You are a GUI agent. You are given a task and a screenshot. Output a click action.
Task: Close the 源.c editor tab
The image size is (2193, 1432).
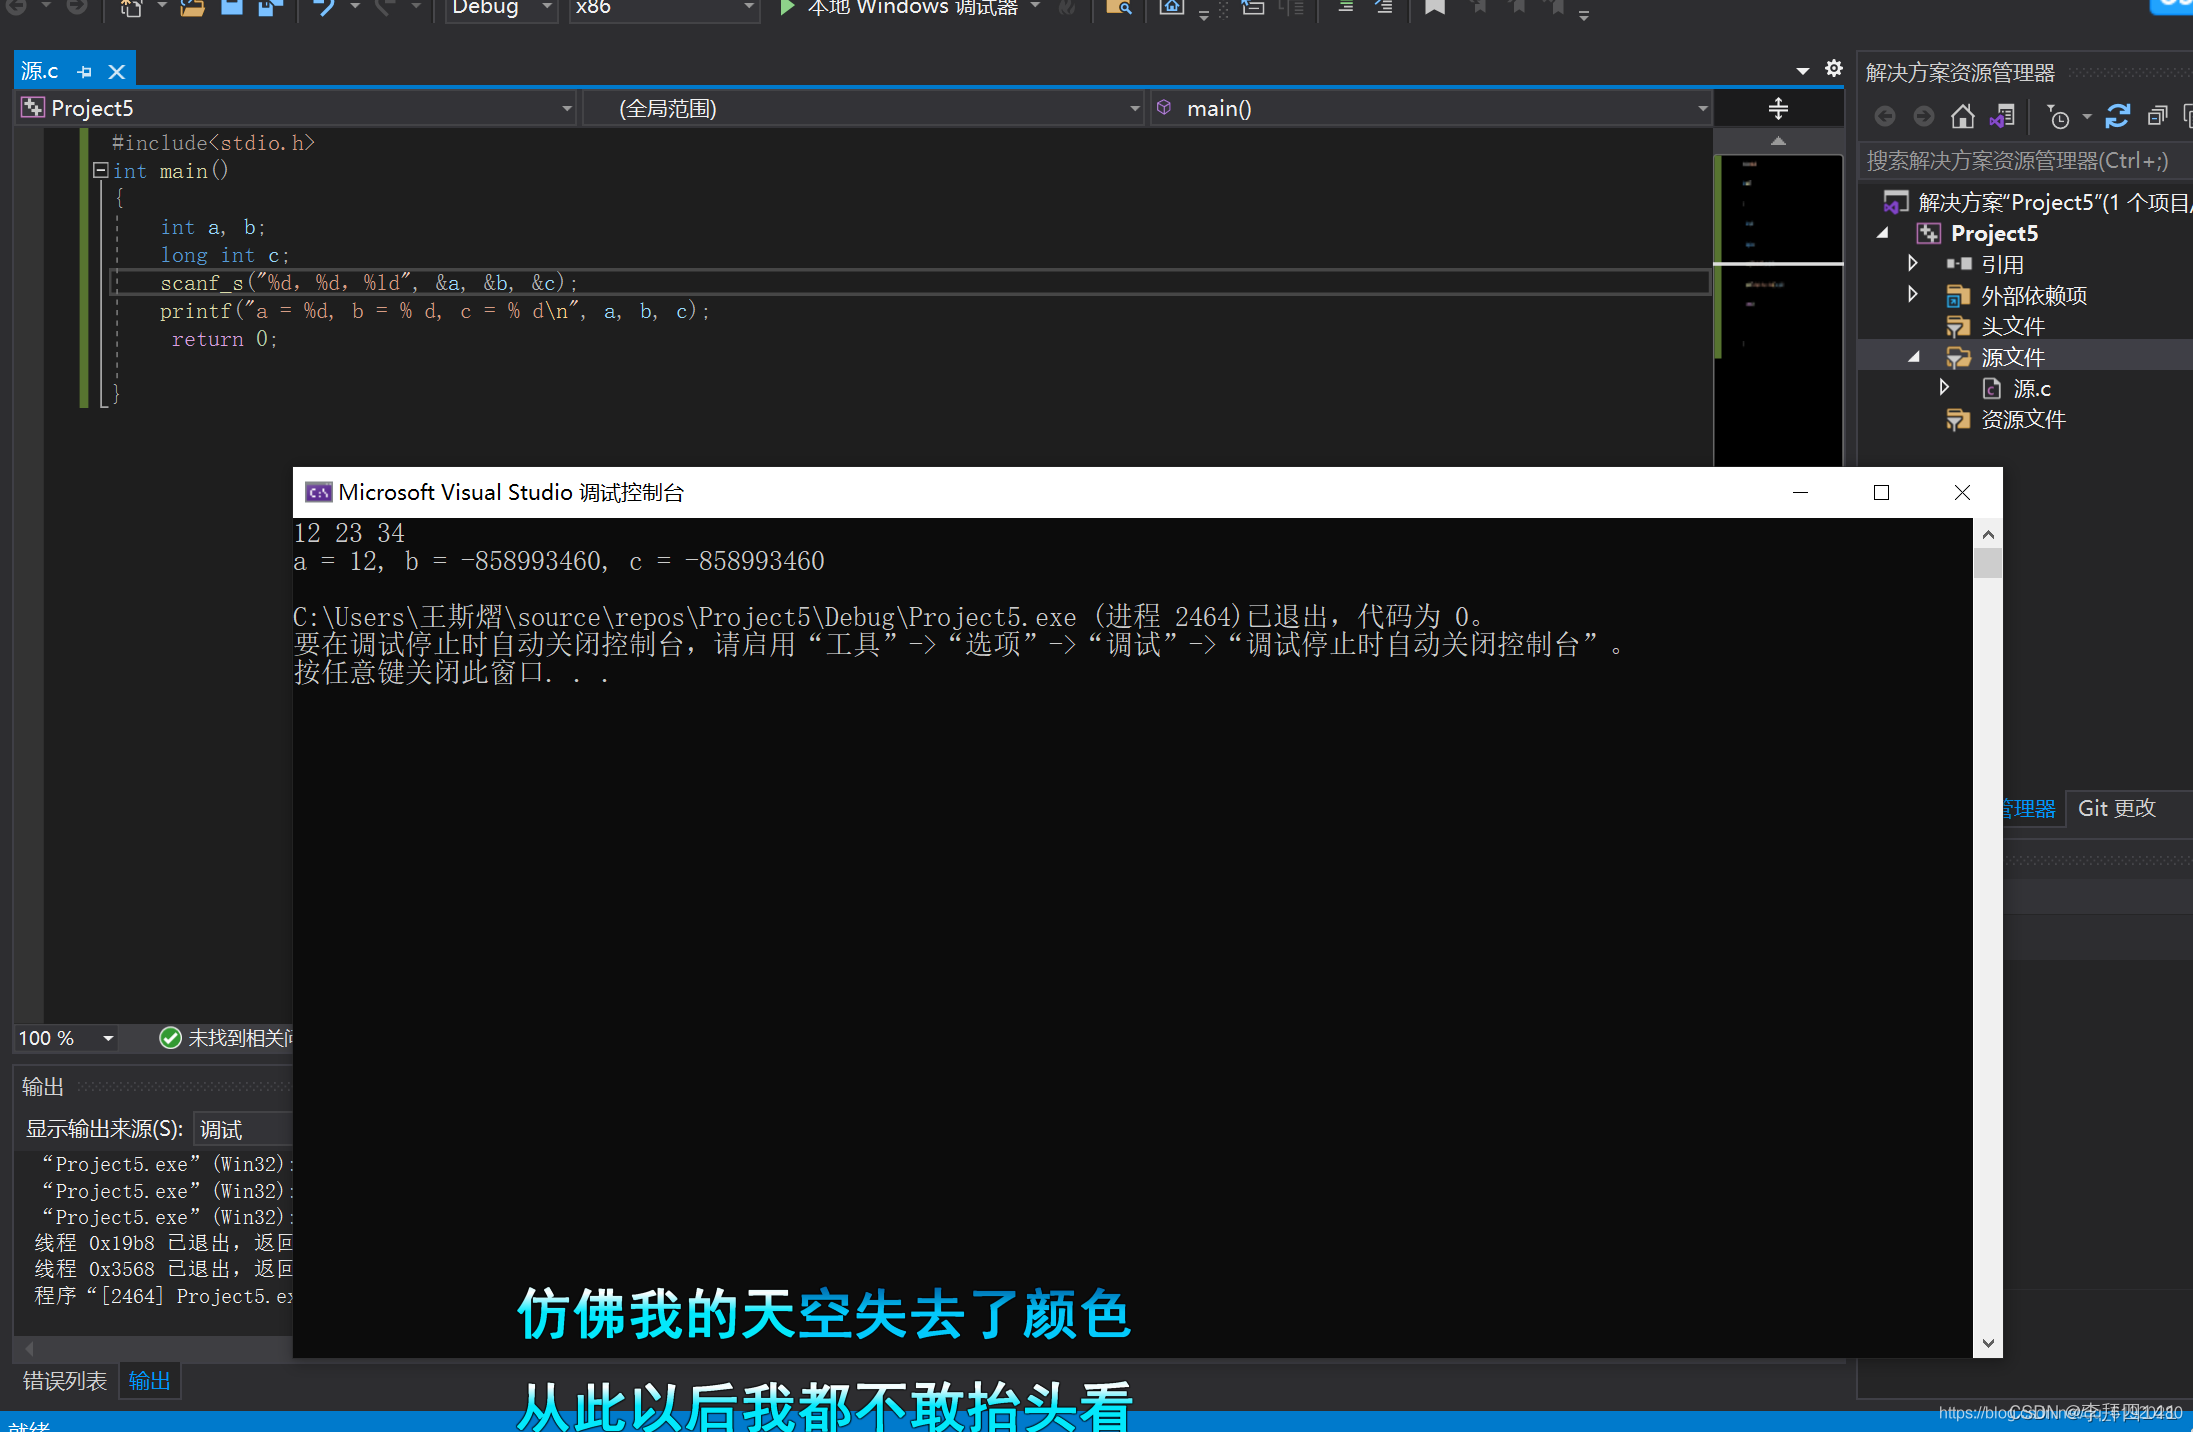coord(117,72)
